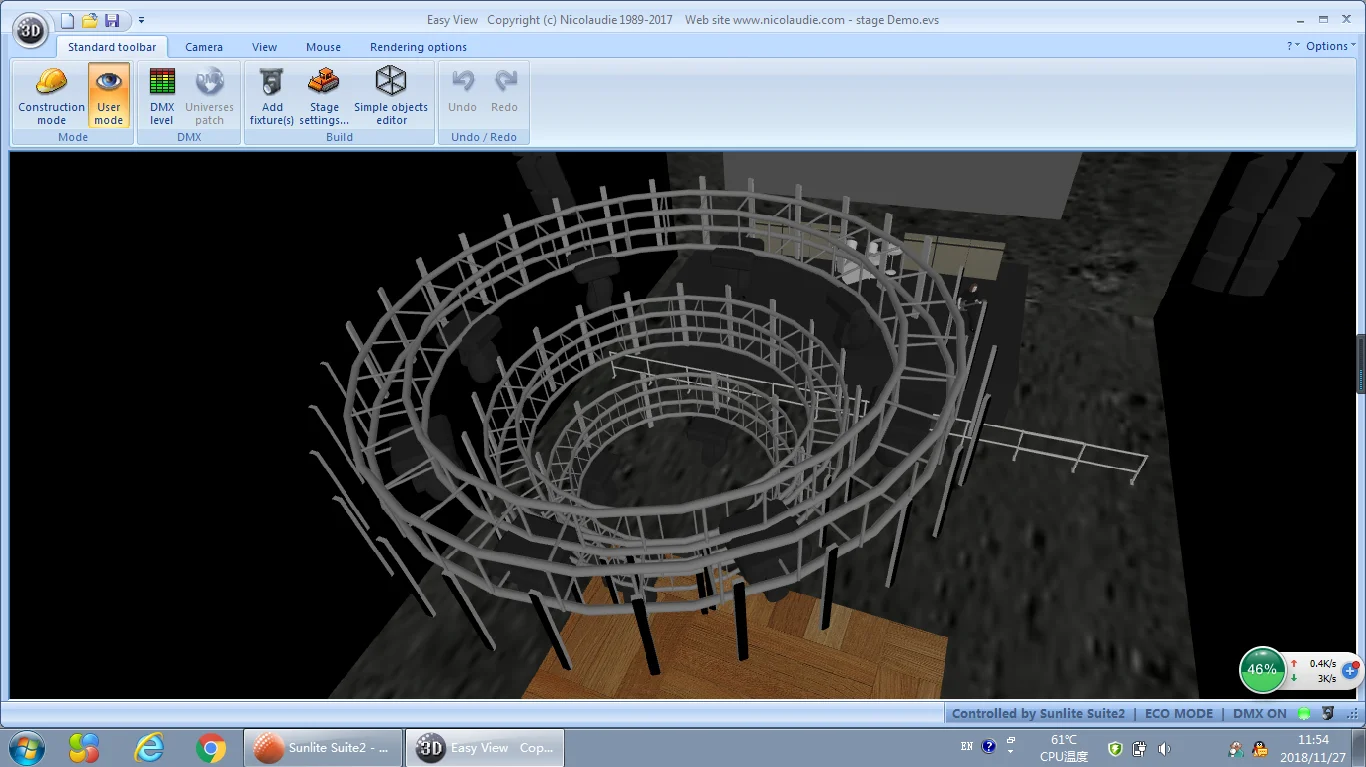Expand the quick access toolbar customize arrow
The width and height of the screenshot is (1366, 767).
(141, 21)
